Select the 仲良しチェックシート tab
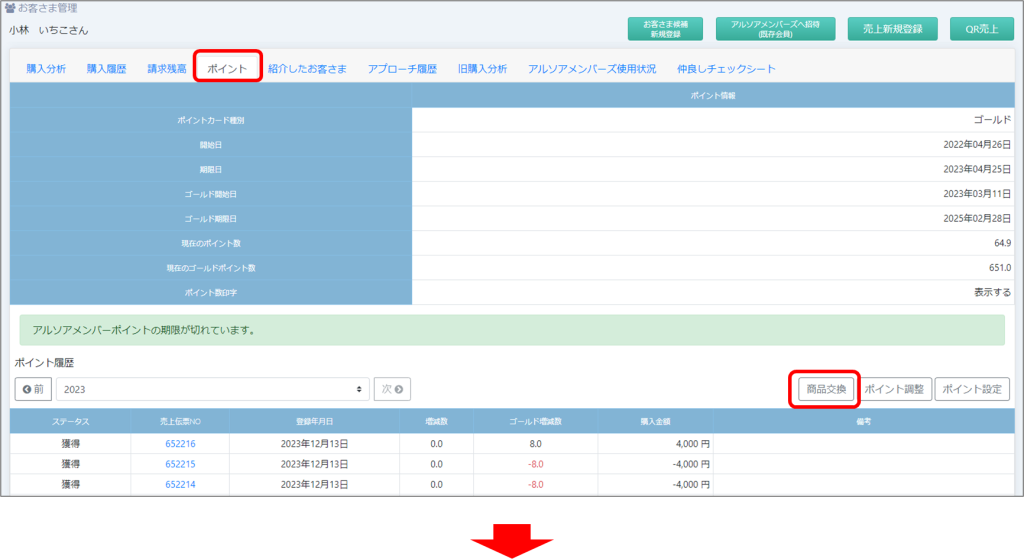1024x559 pixels. (x=726, y=69)
